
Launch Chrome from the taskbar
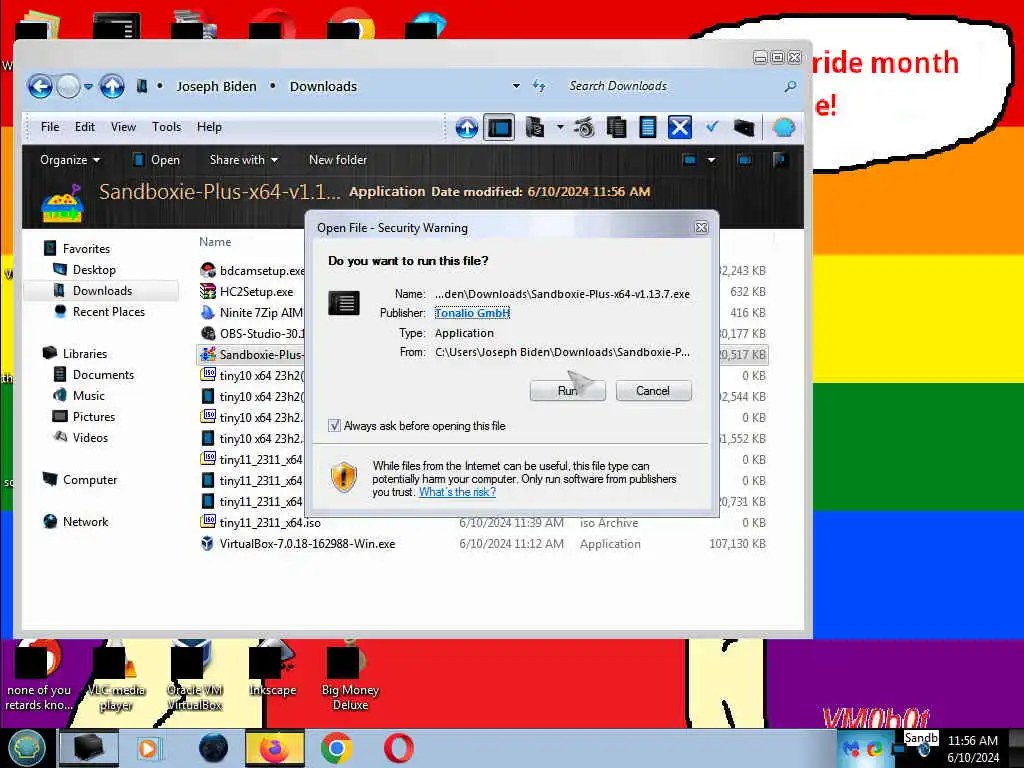pyautogui.click(x=337, y=748)
